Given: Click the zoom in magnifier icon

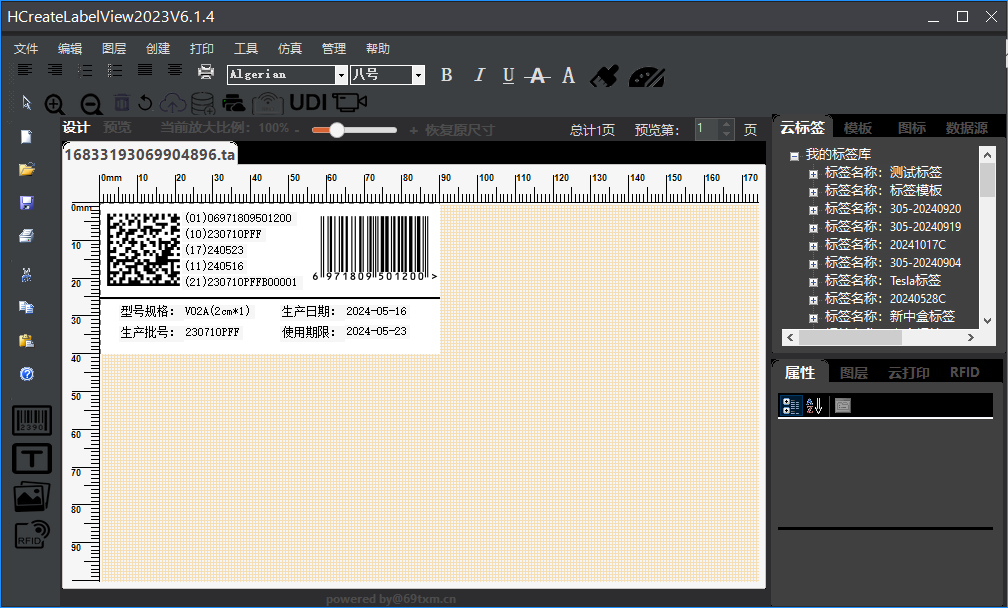Looking at the screenshot, I should point(55,103).
